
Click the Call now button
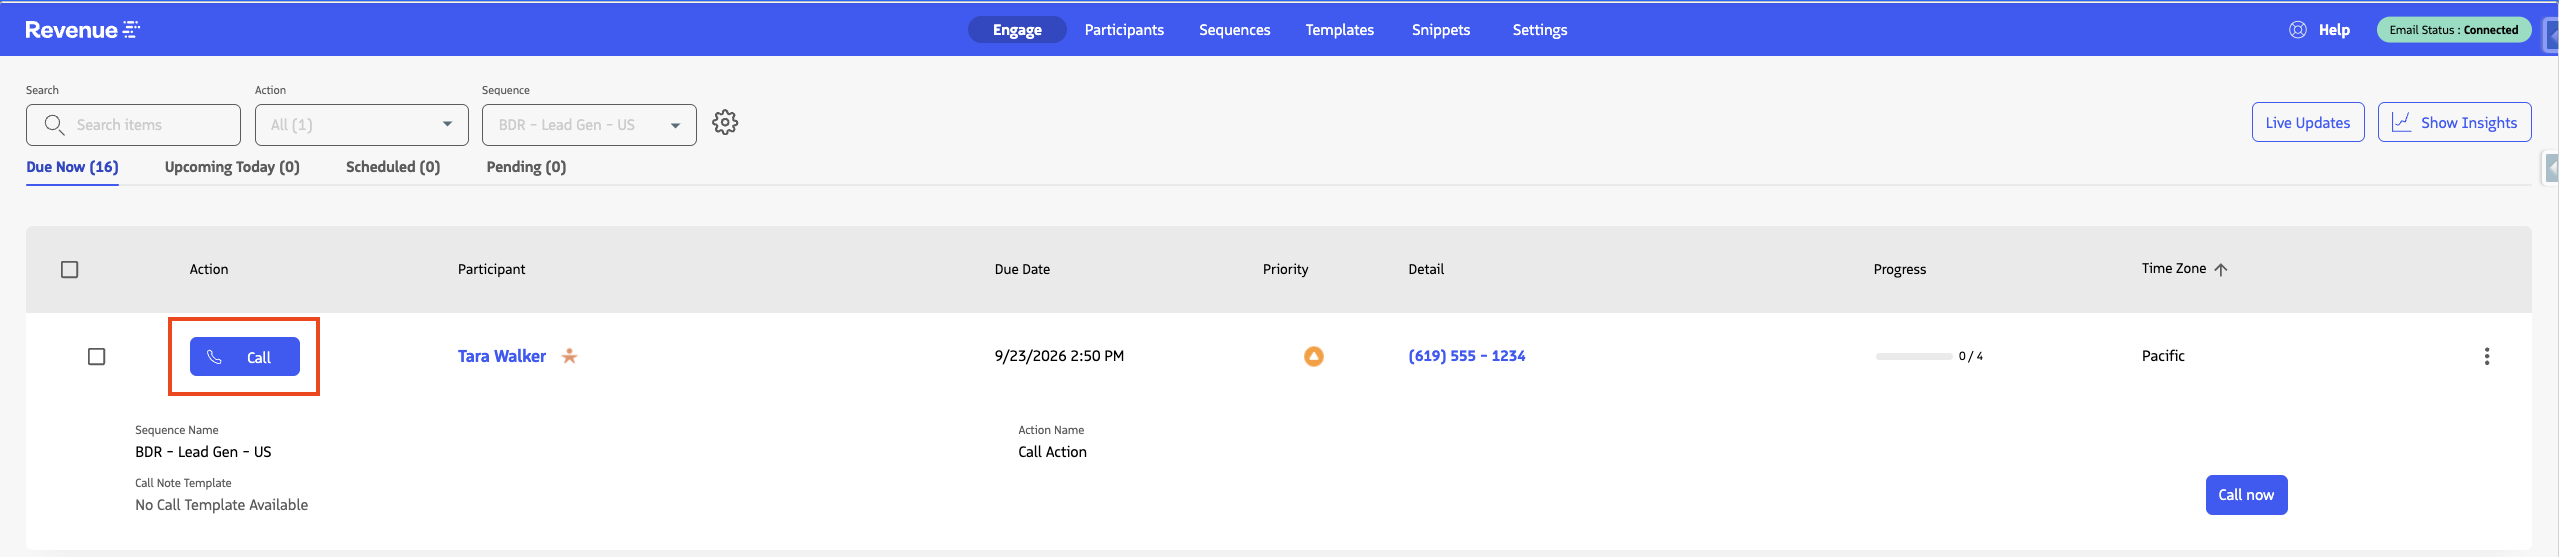click(x=2246, y=495)
